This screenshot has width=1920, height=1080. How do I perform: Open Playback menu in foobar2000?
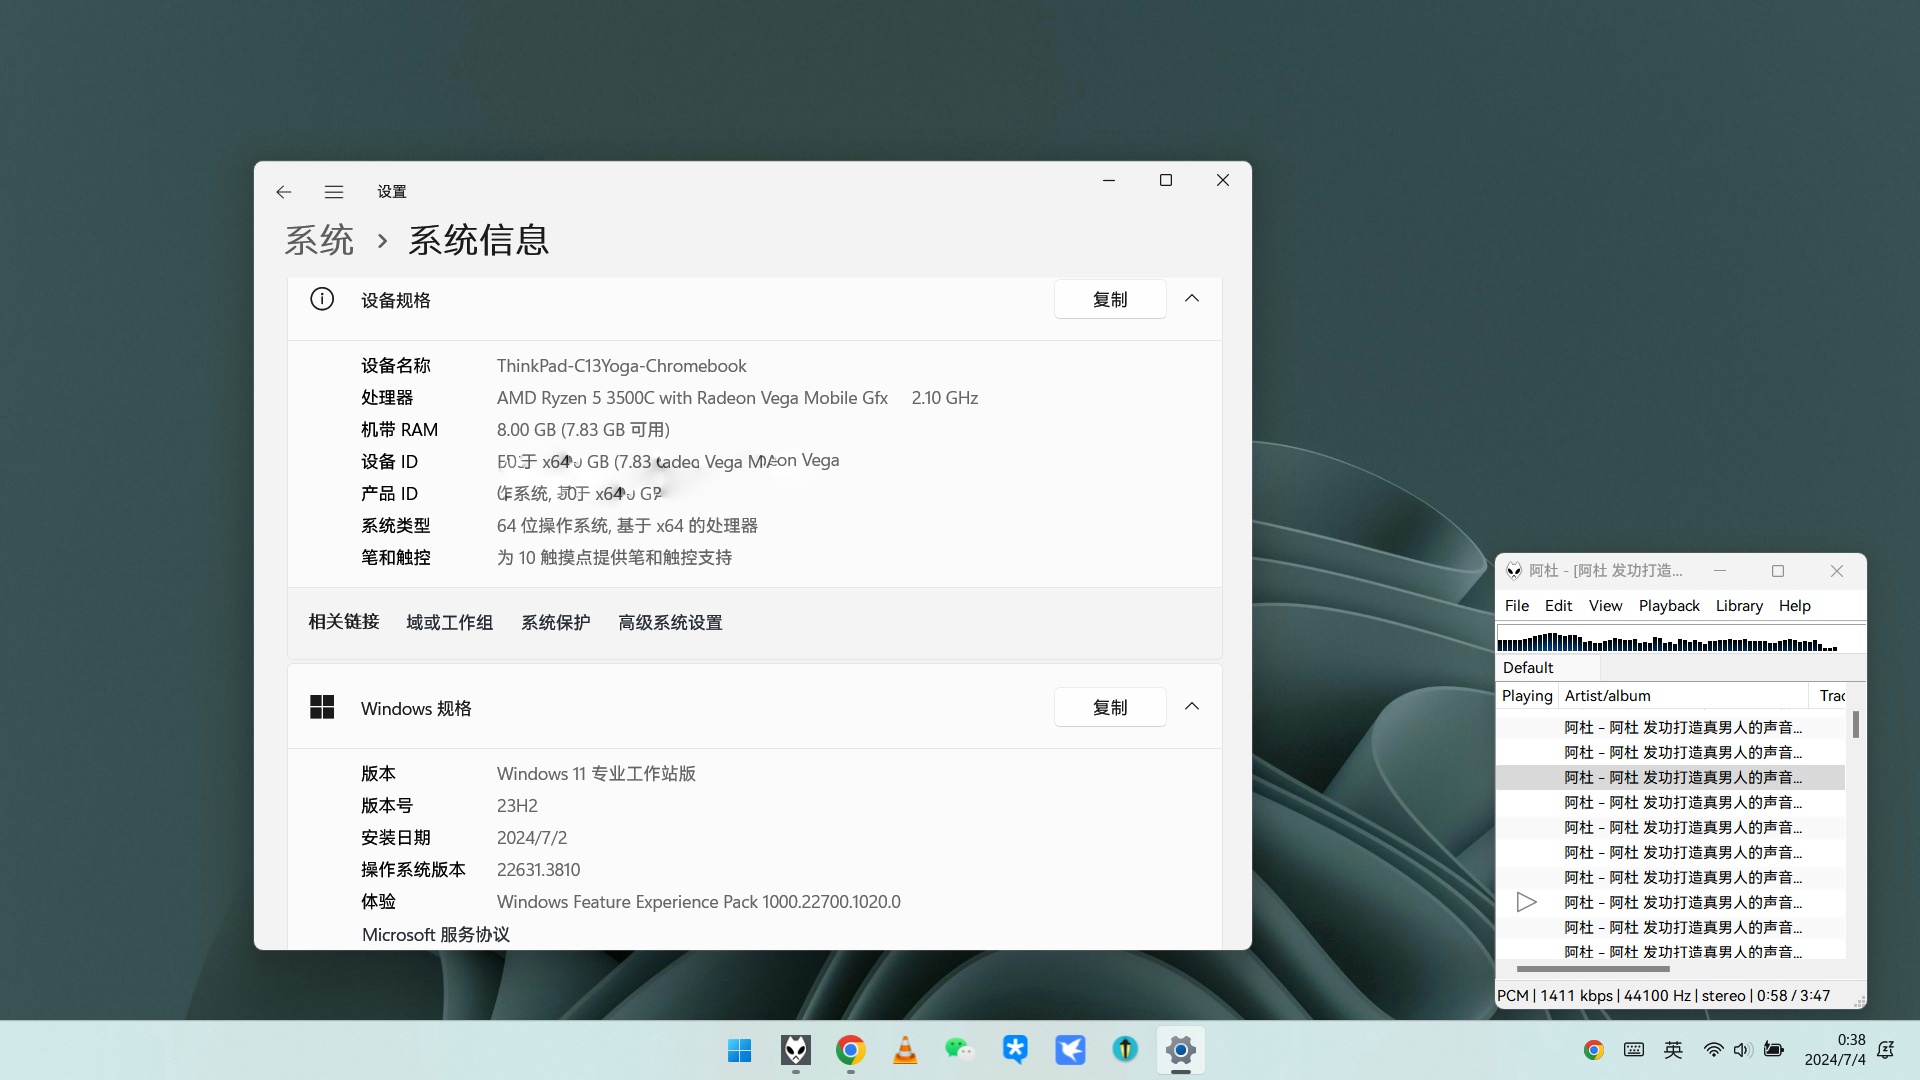[x=1669, y=606]
